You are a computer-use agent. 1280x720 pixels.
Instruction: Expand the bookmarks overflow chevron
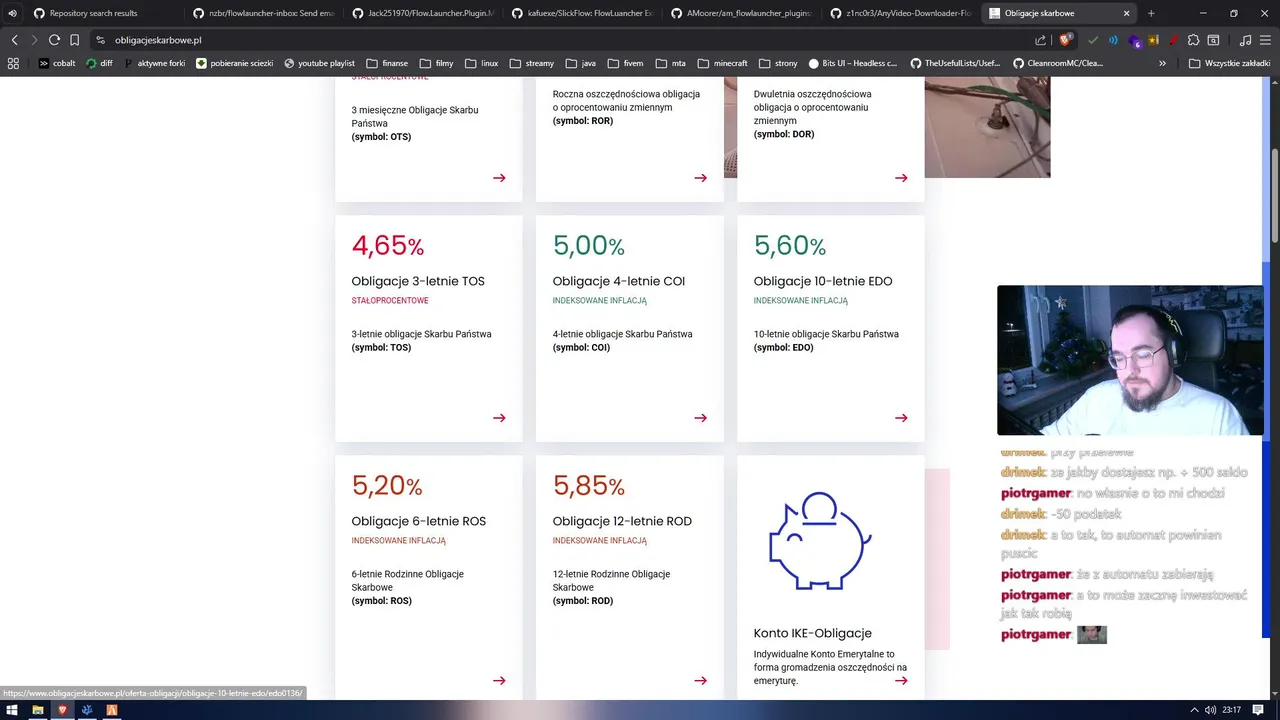coord(1162,63)
